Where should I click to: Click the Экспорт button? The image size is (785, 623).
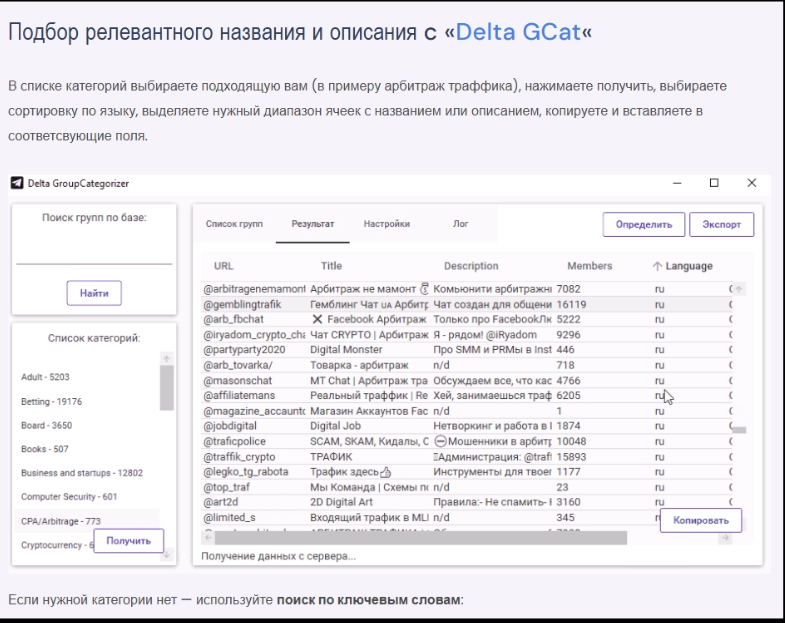[721, 224]
